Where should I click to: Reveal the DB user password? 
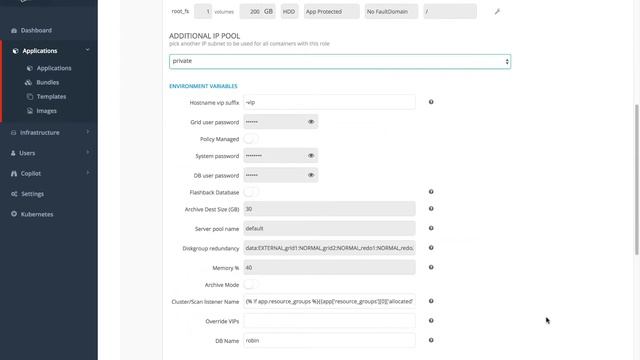coord(311,176)
